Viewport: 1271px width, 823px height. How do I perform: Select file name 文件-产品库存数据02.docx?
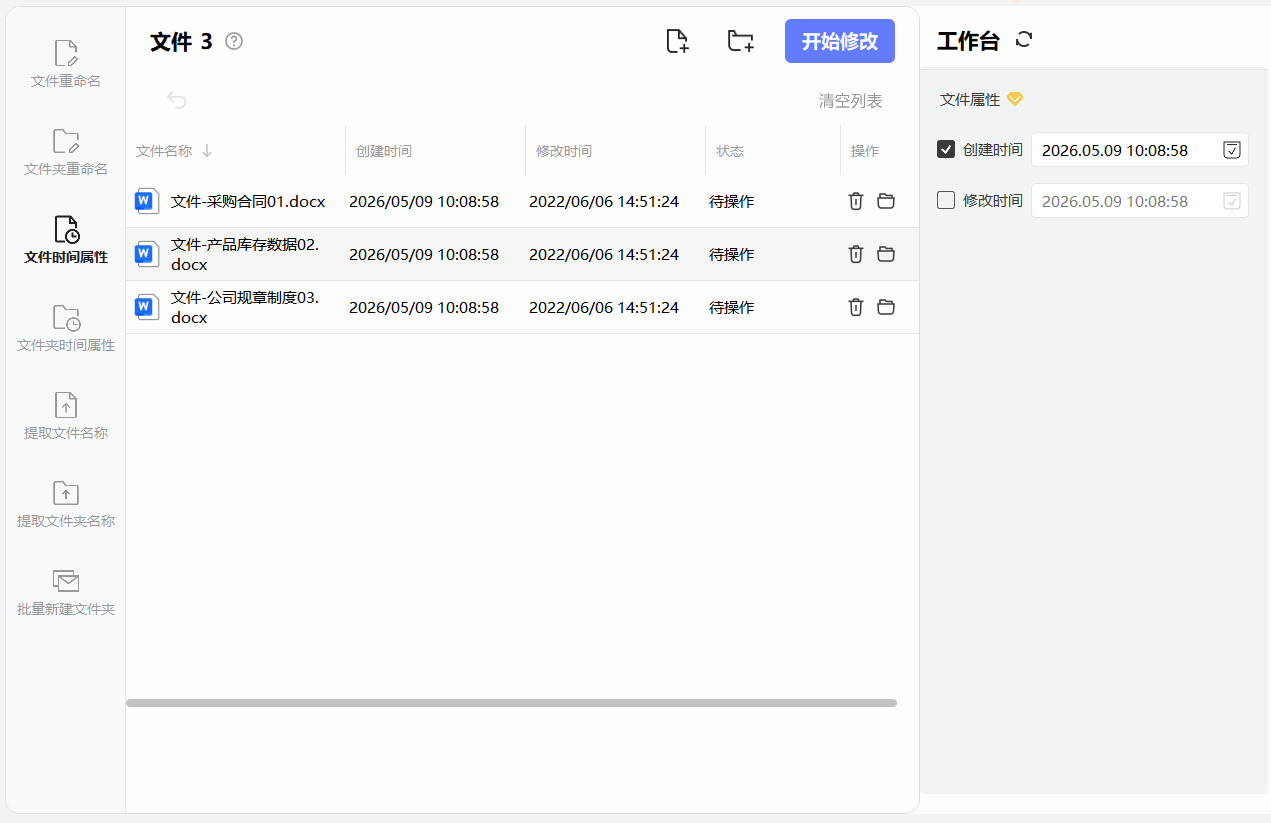[245, 254]
